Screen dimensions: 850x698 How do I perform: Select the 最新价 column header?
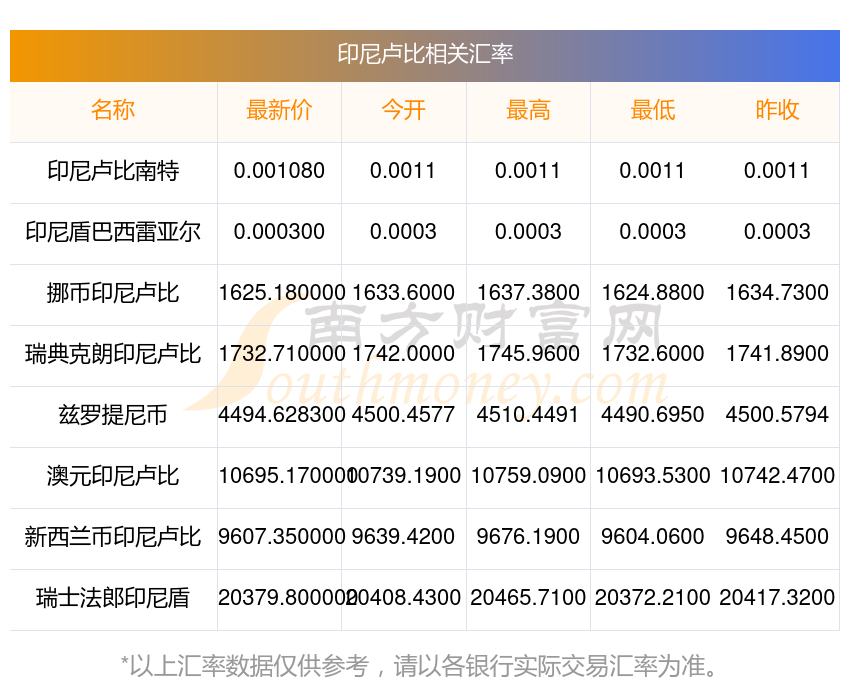(x=279, y=110)
